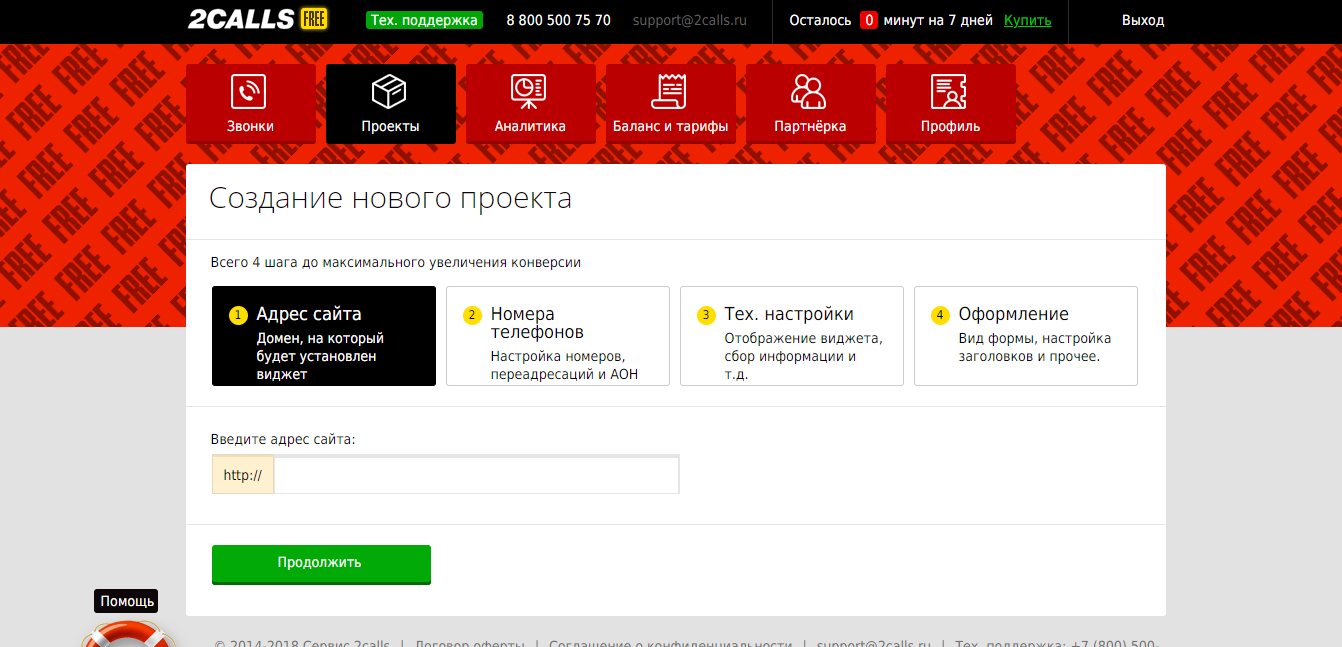This screenshot has height=647, width=1342.
Task: Click the Помощь tooltip label
Action: (x=126, y=601)
